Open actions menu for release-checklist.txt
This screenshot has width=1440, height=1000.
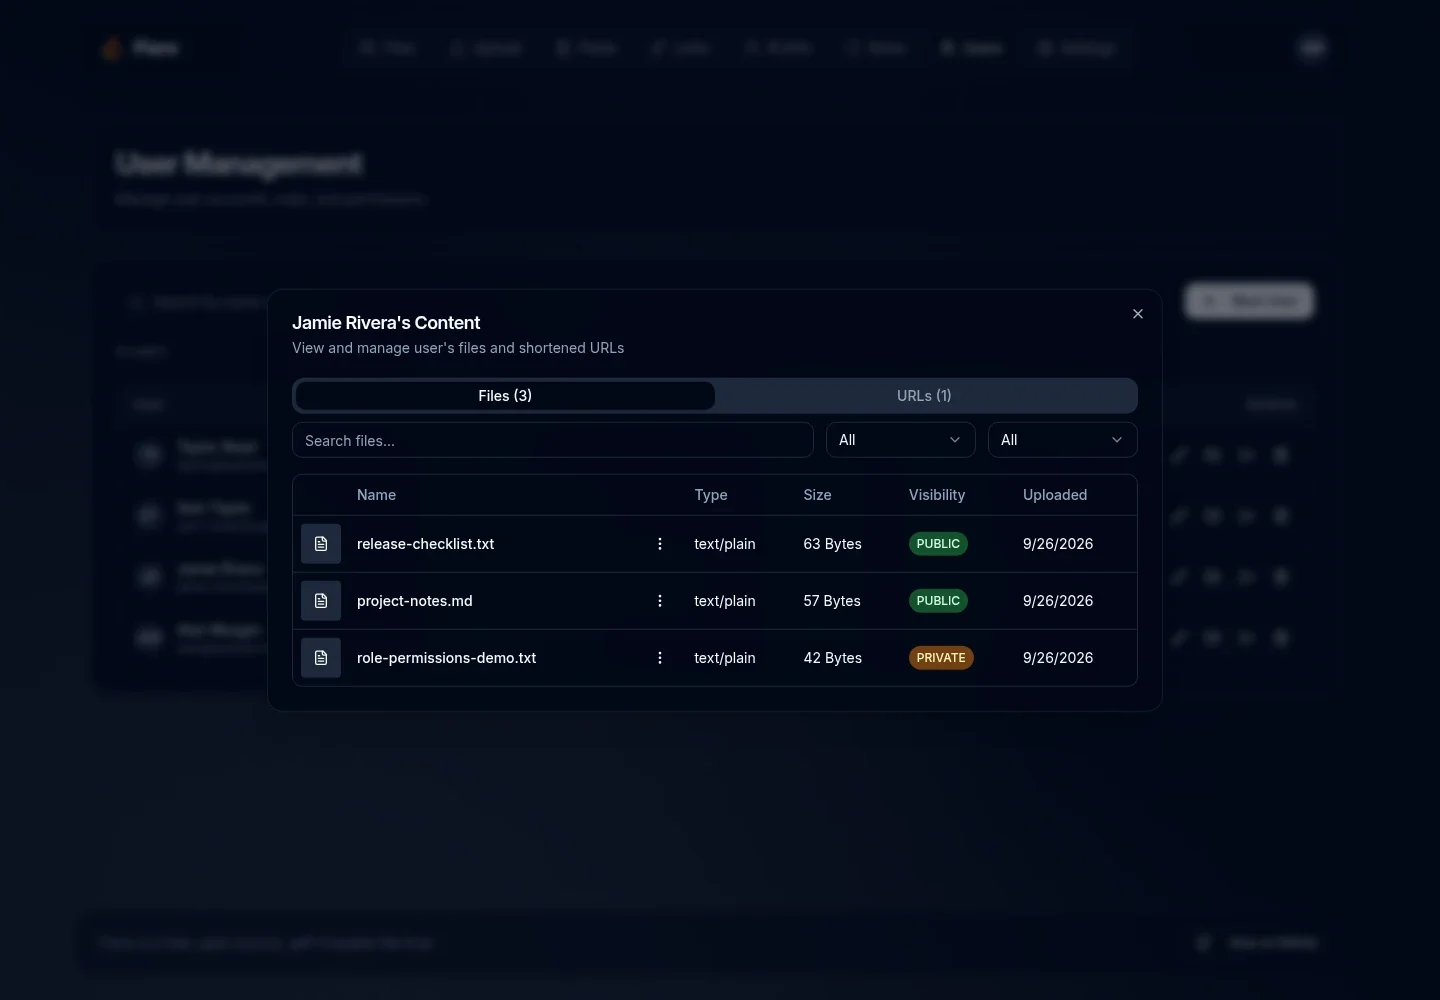[660, 544]
